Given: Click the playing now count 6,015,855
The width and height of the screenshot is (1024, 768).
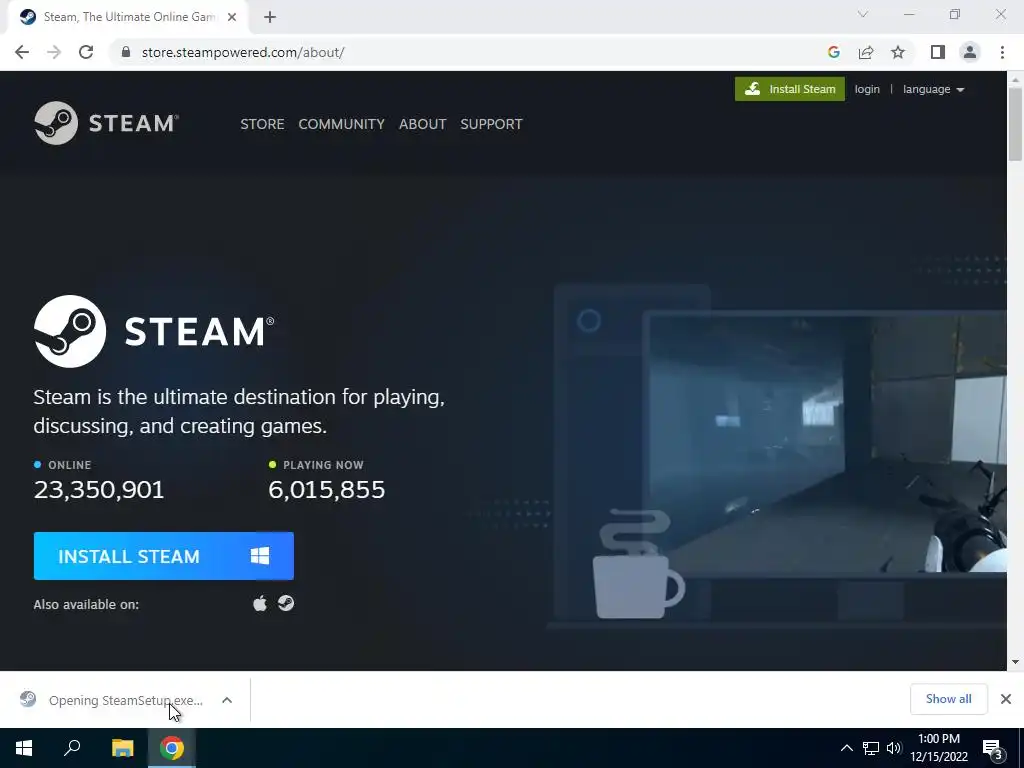Looking at the screenshot, I should (327, 489).
